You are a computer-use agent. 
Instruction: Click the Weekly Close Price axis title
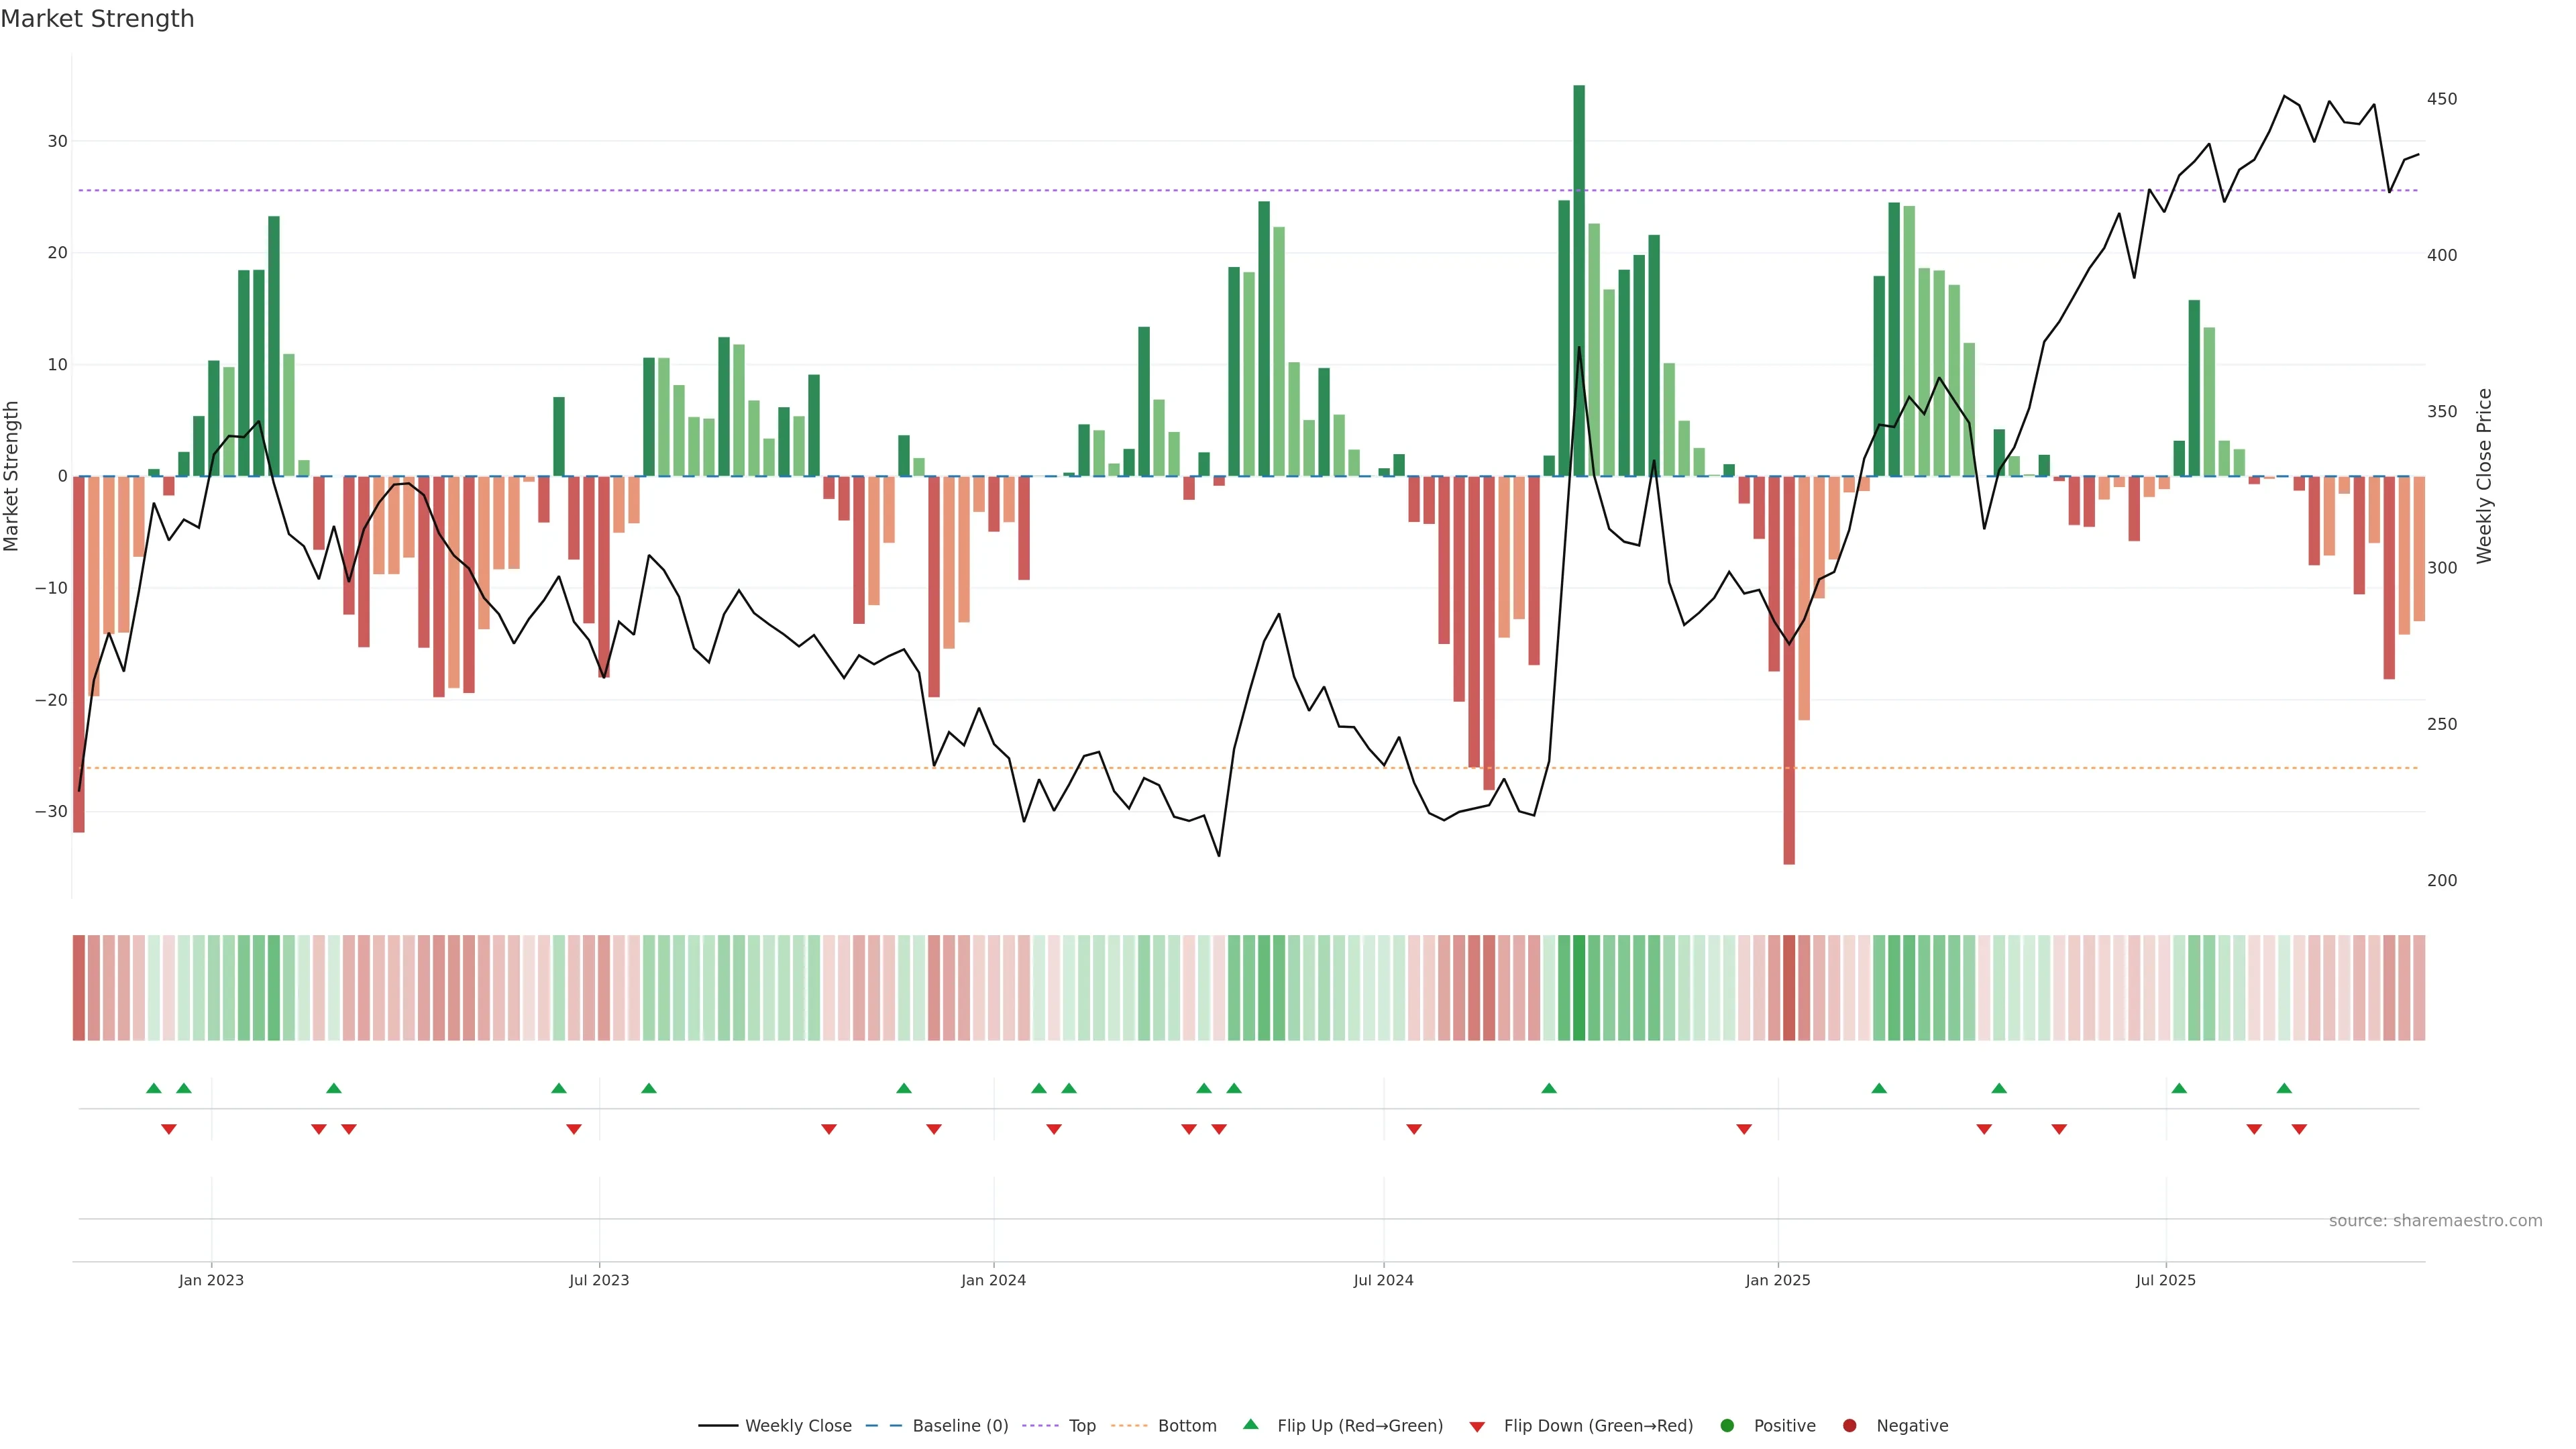(x=2485, y=476)
